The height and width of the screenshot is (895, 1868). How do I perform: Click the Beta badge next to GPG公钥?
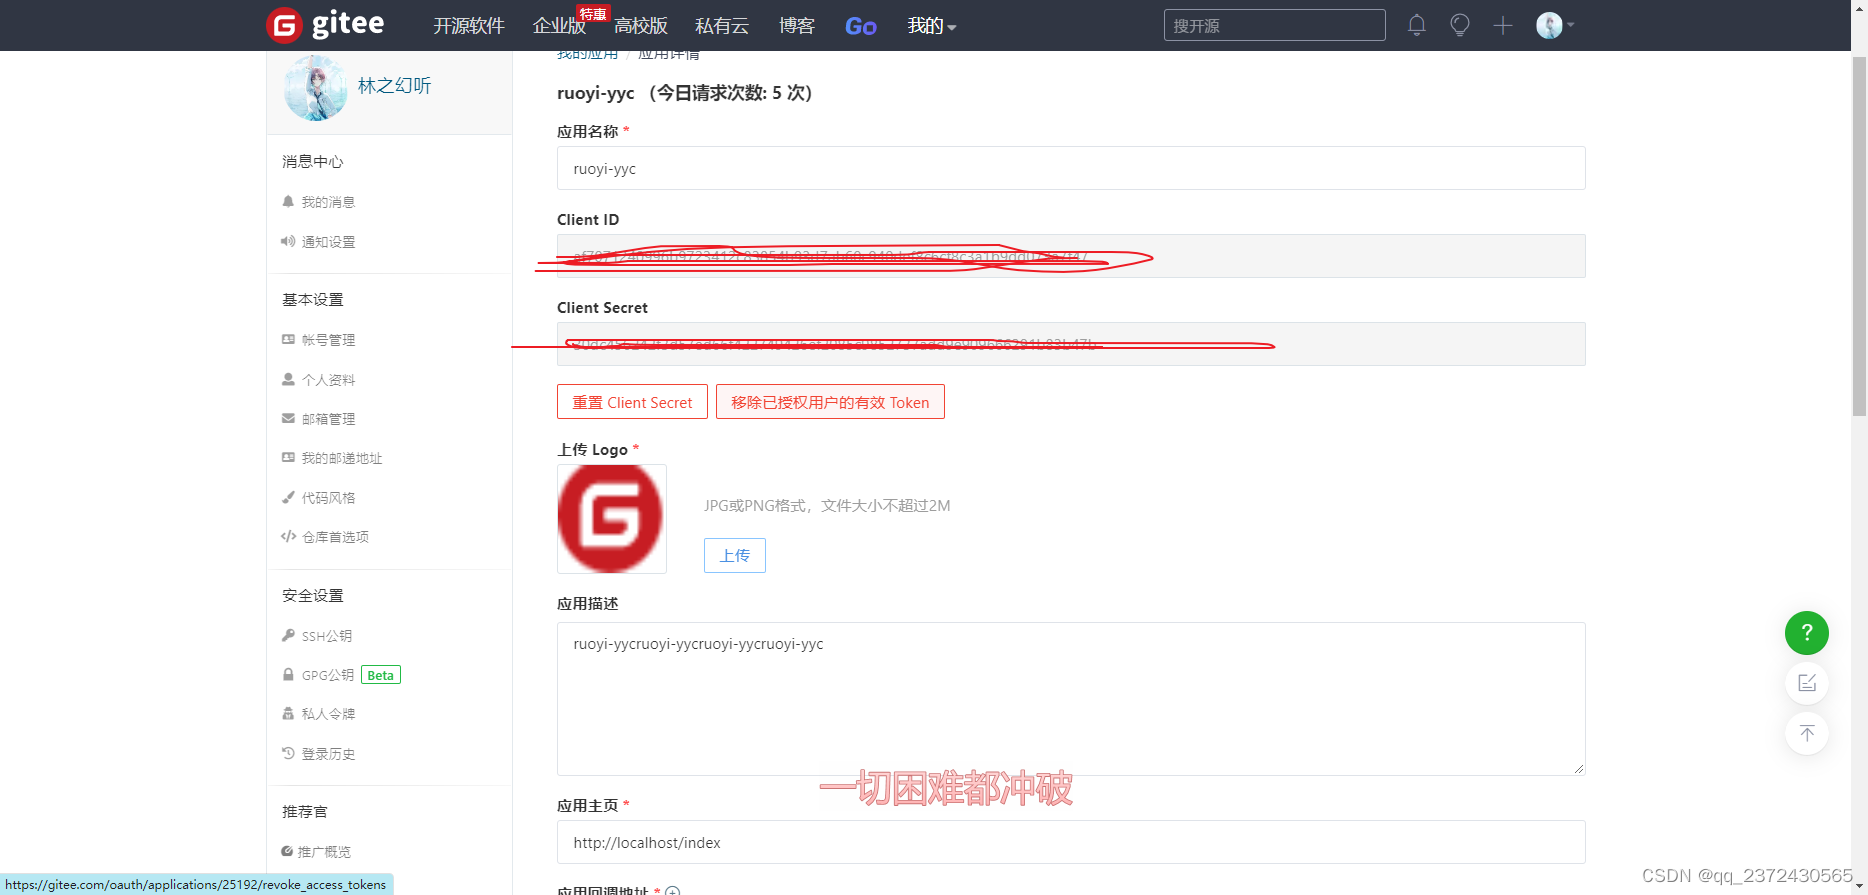381,675
